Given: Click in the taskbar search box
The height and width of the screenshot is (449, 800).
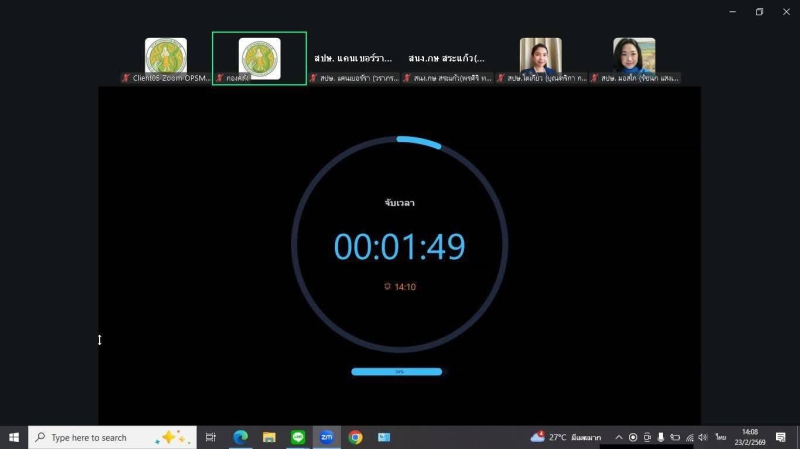Looking at the screenshot, I should click(x=100, y=437).
